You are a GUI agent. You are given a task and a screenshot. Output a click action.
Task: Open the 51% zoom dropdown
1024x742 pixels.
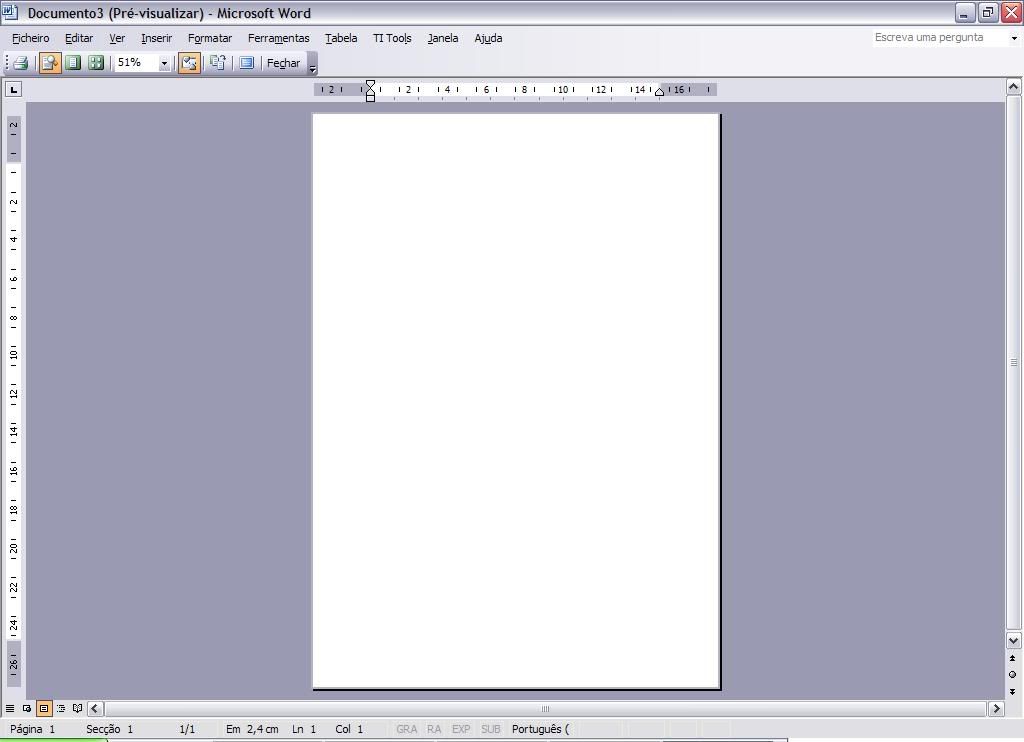coord(164,63)
